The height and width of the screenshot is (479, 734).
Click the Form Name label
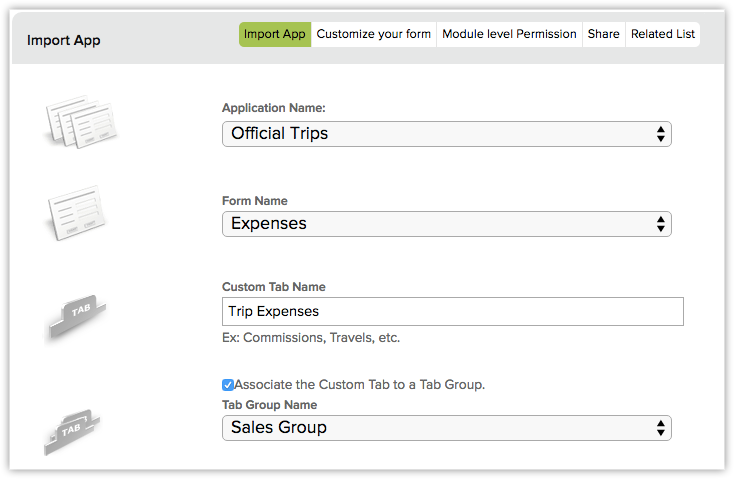coord(255,201)
